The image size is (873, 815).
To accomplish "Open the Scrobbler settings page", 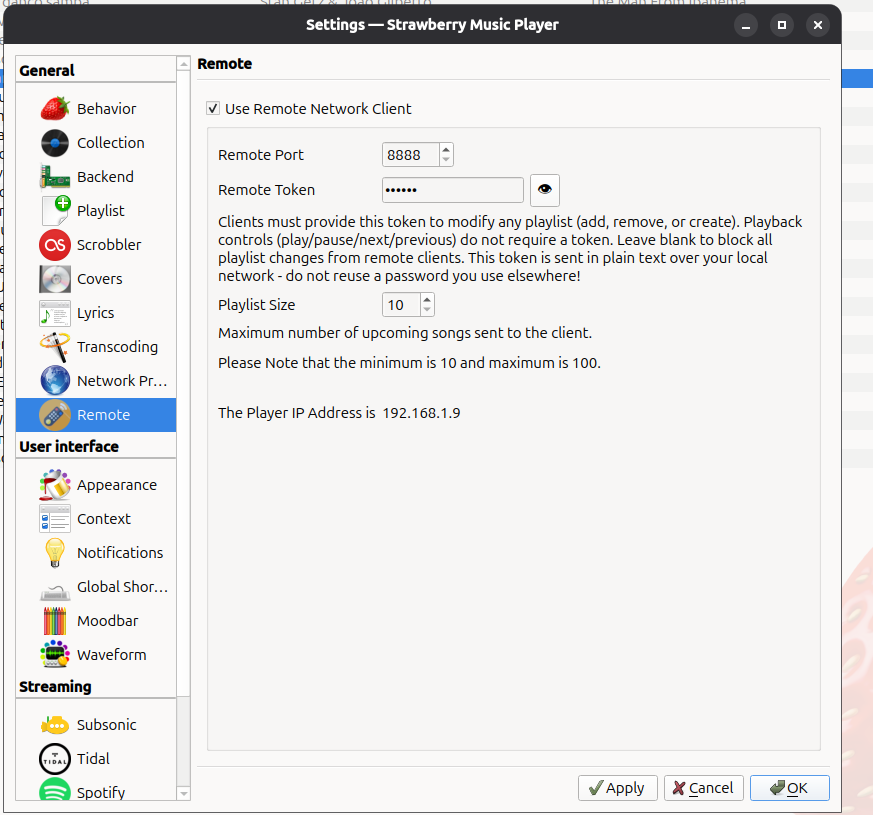I will point(96,244).
